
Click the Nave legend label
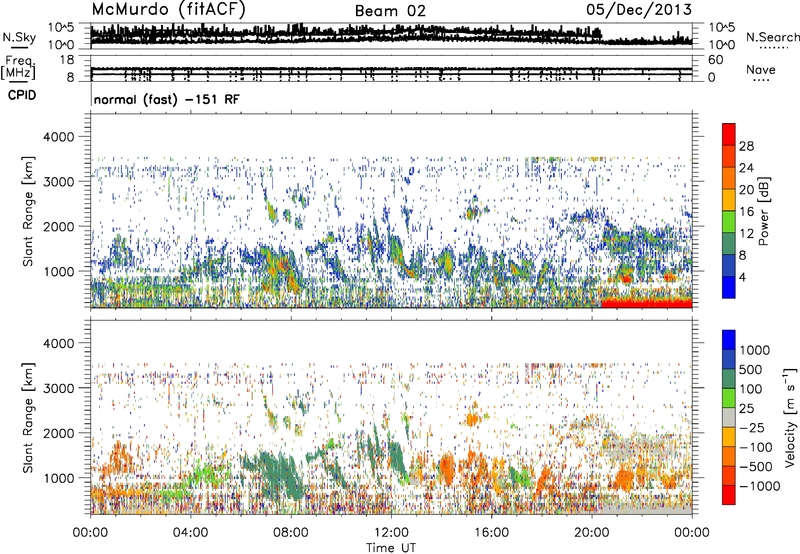[x=761, y=69]
